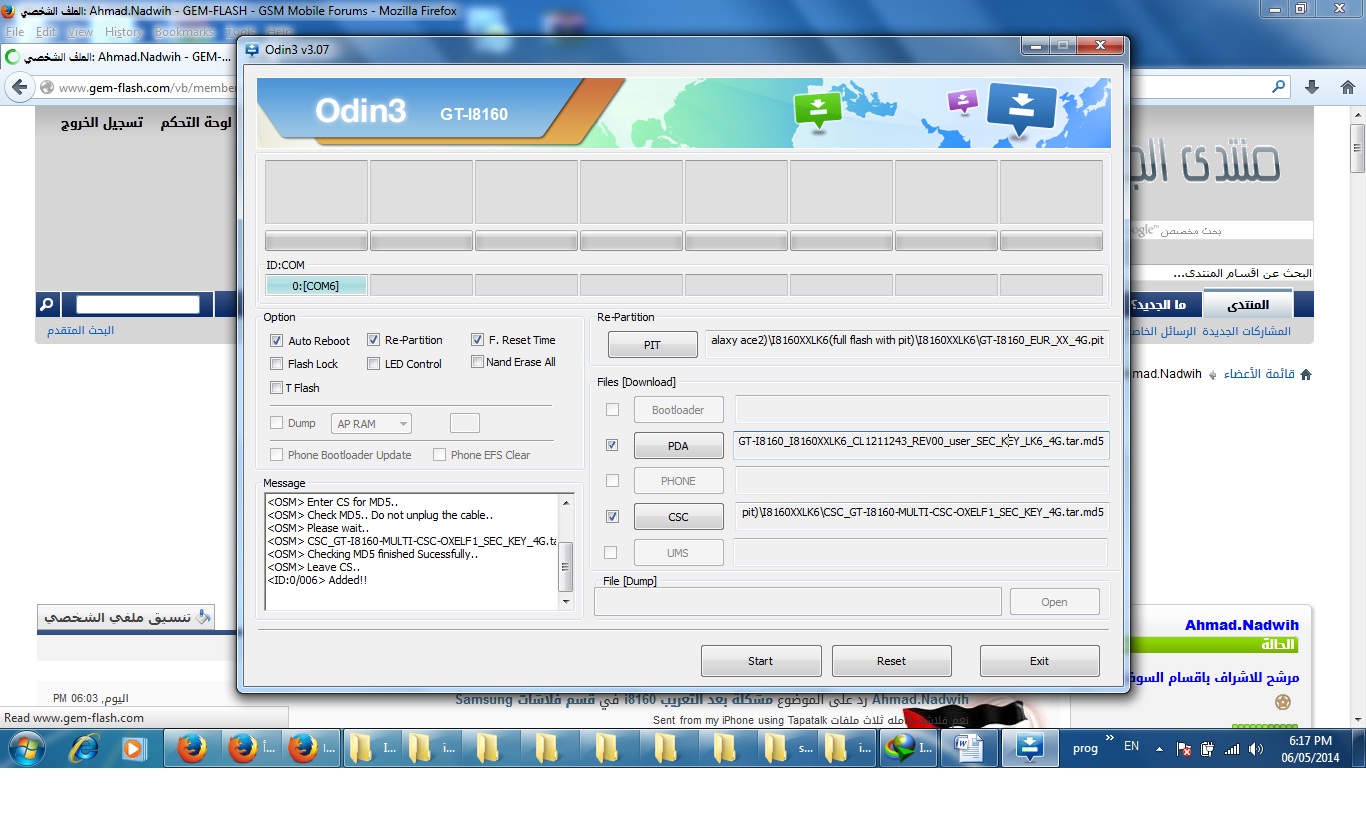Click the تنسيق ملفي الشخصي profile button
The width and height of the screenshot is (1366, 816).
point(126,617)
